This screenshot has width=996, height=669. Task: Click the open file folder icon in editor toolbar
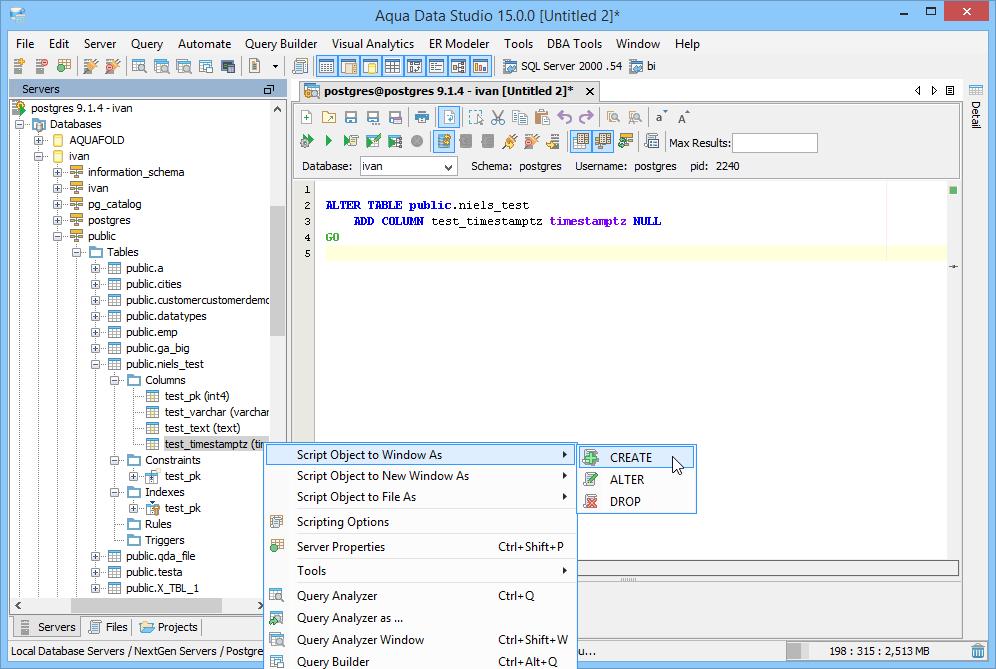coord(328,117)
